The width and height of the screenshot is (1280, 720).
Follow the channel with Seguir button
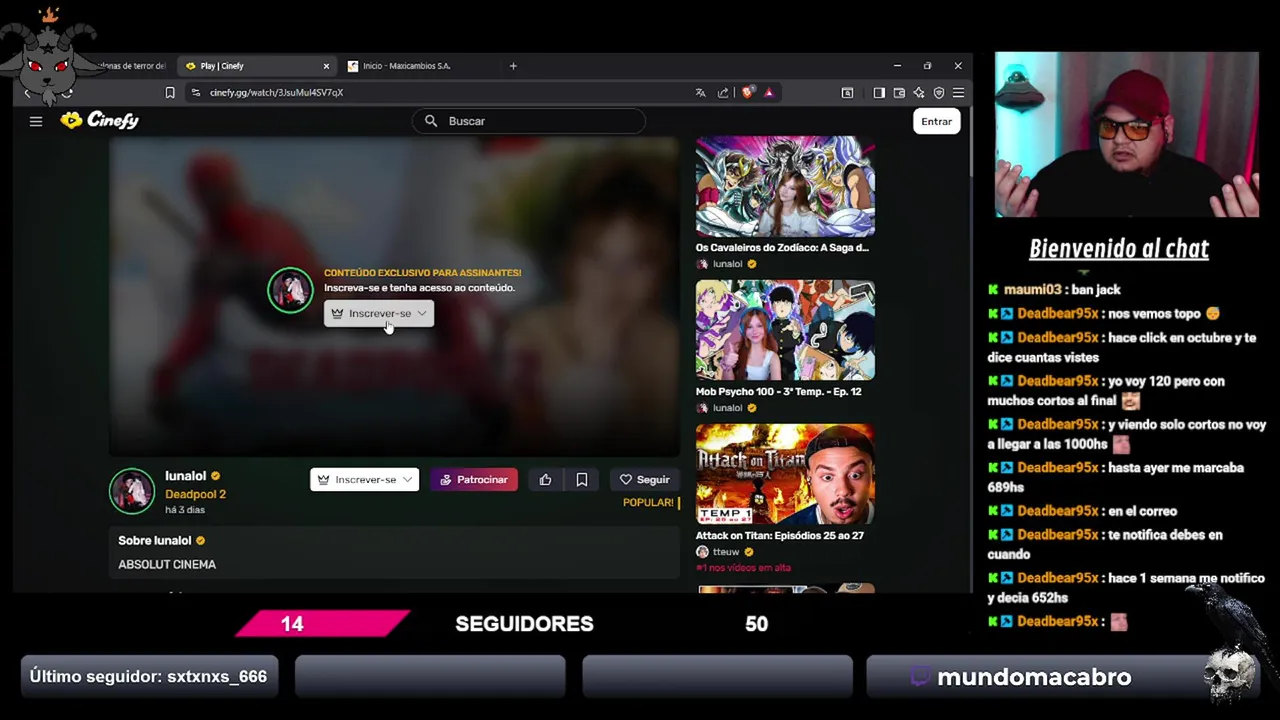coord(644,479)
